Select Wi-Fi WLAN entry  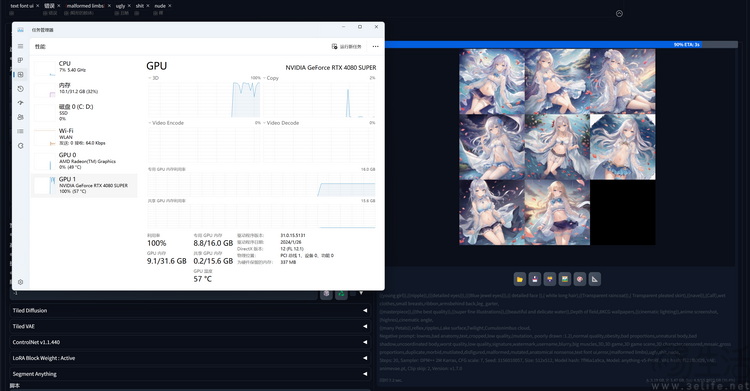pos(84,137)
